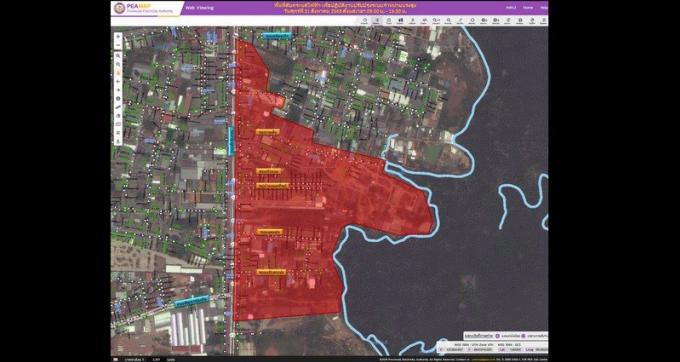Zoom in with the plus map button
The width and height of the screenshot is (680, 362).
click(x=118, y=36)
